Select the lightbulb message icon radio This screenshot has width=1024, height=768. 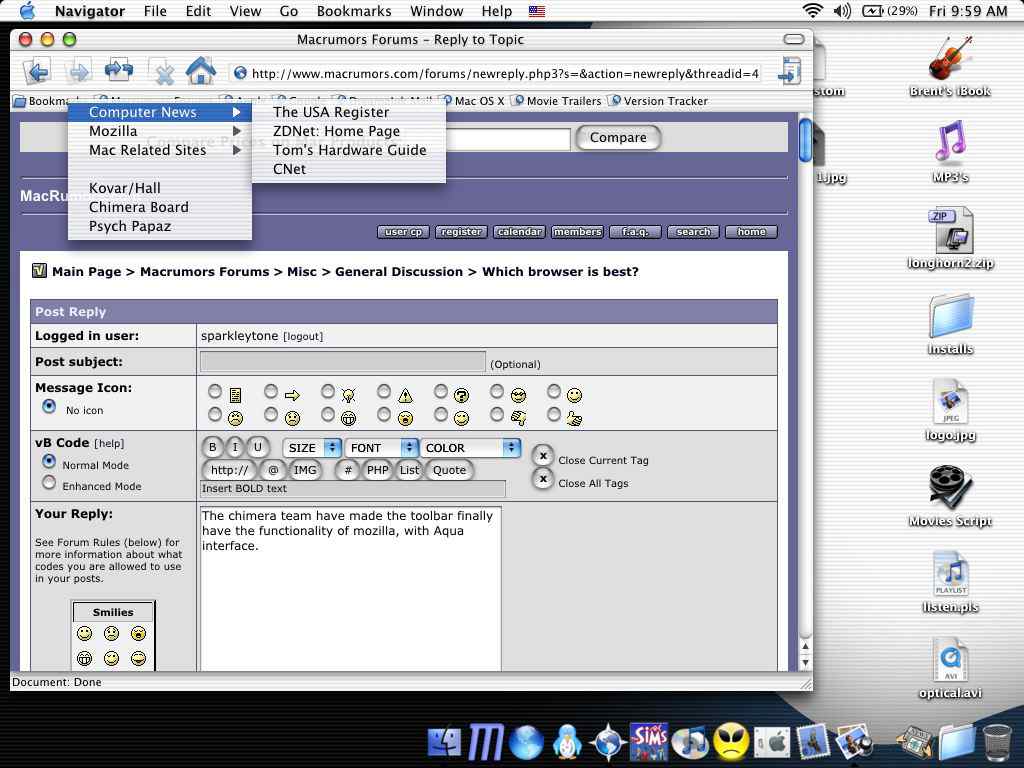(328, 391)
